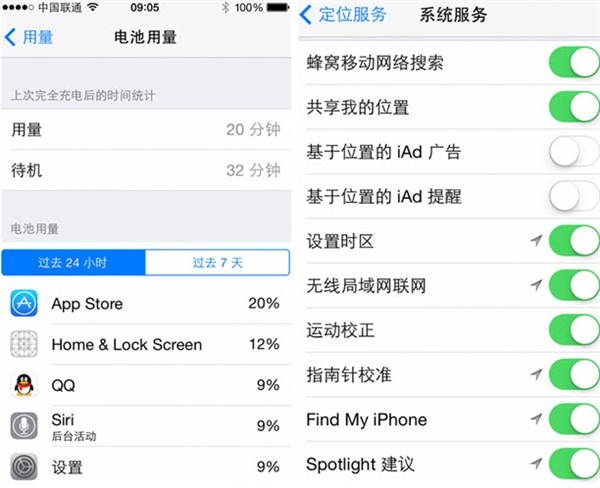Tap the battery icon in status bar
The image size is (600, 488).
pos(278,7)
